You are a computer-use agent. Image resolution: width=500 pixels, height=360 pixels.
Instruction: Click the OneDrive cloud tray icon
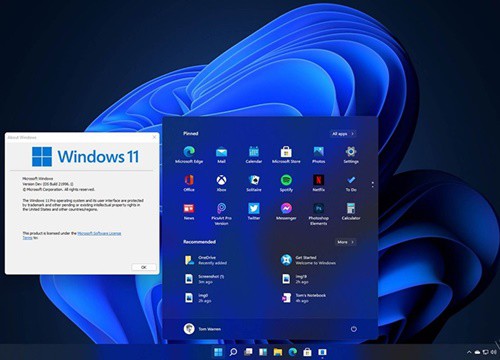(477, 352)
